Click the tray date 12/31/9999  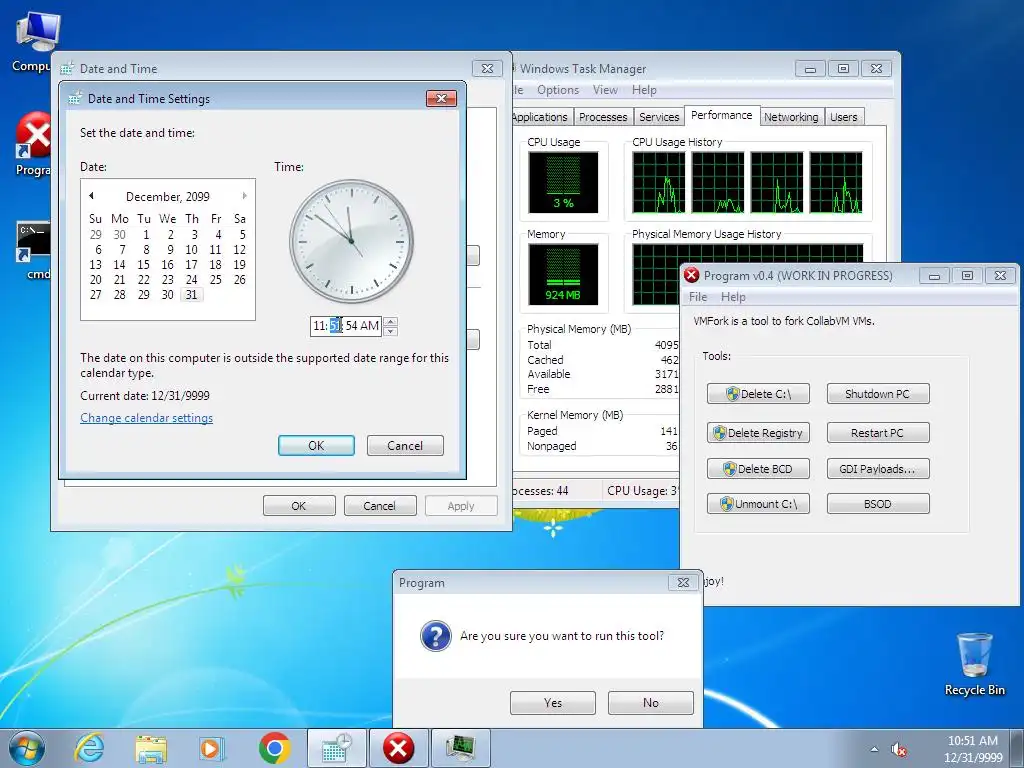[973, 758]
